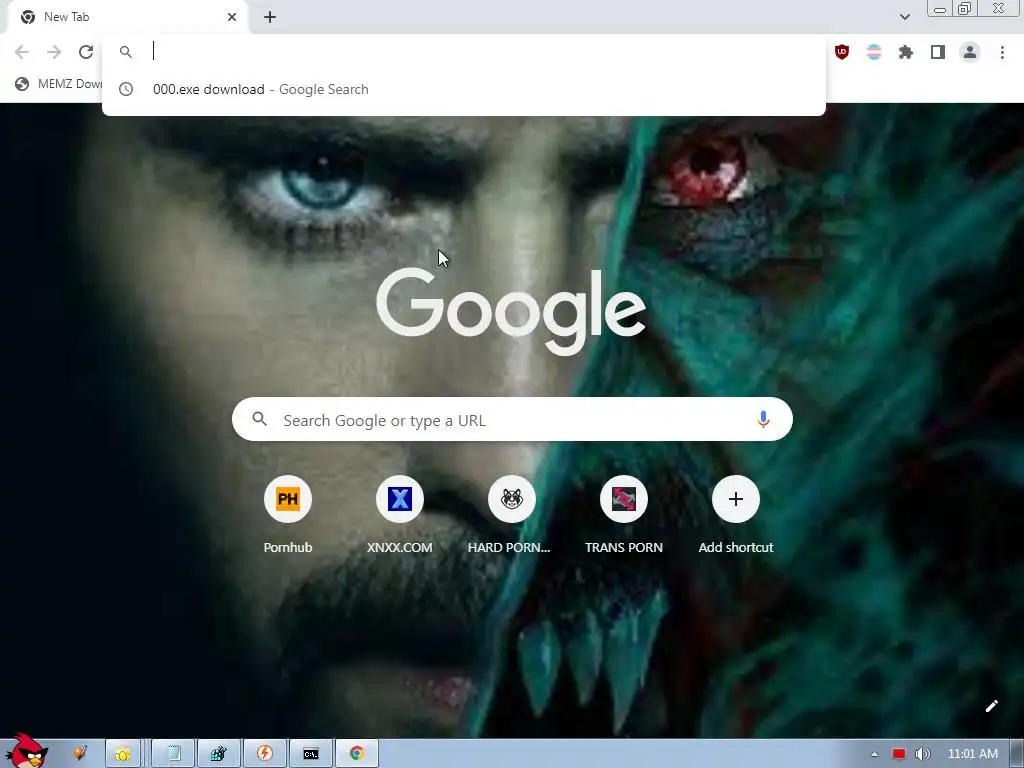
Task: Go forward using the forward arrow
Action: tap(54, 52)
